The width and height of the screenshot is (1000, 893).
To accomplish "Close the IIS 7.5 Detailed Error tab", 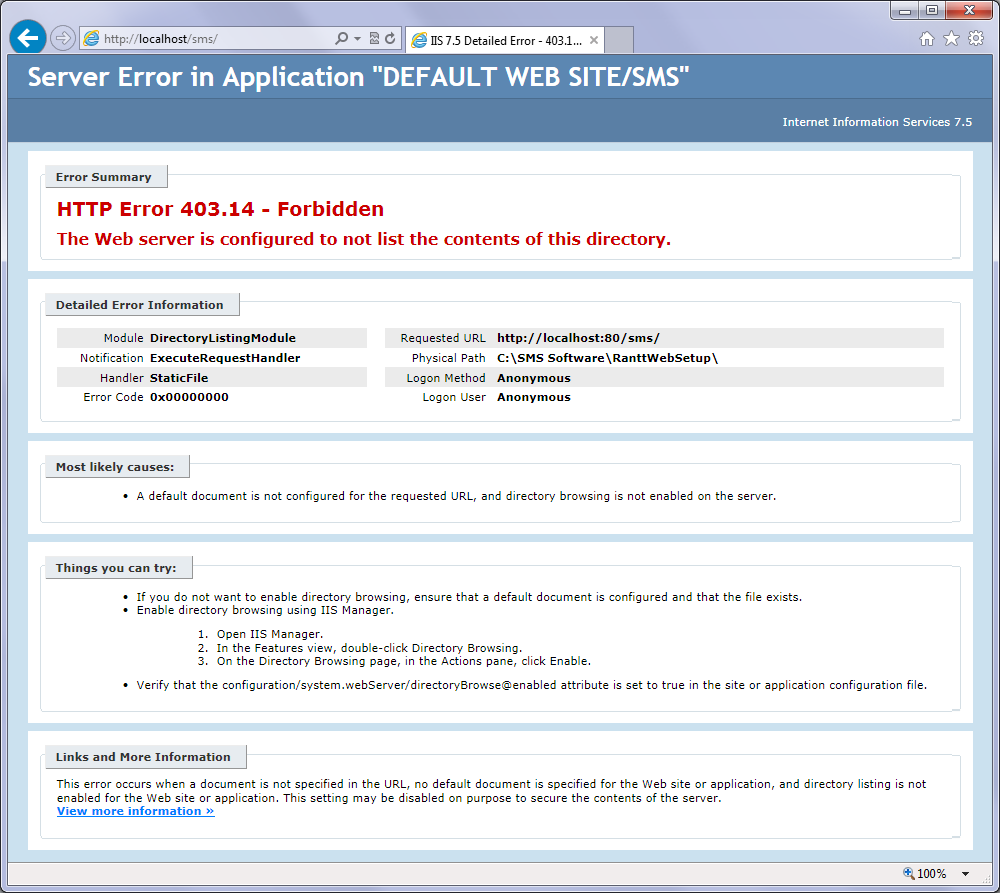I will (594, 40).
